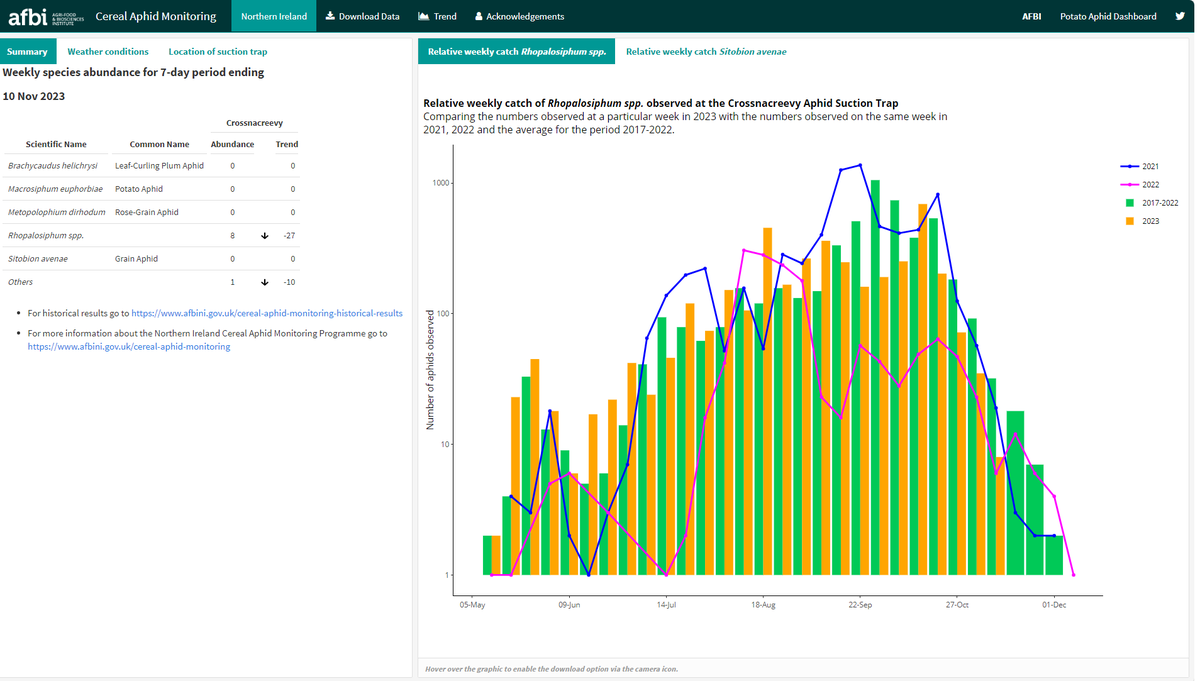Click the Summary tab
This screenshot has width=1200, height=681.
tap(28, 50)
